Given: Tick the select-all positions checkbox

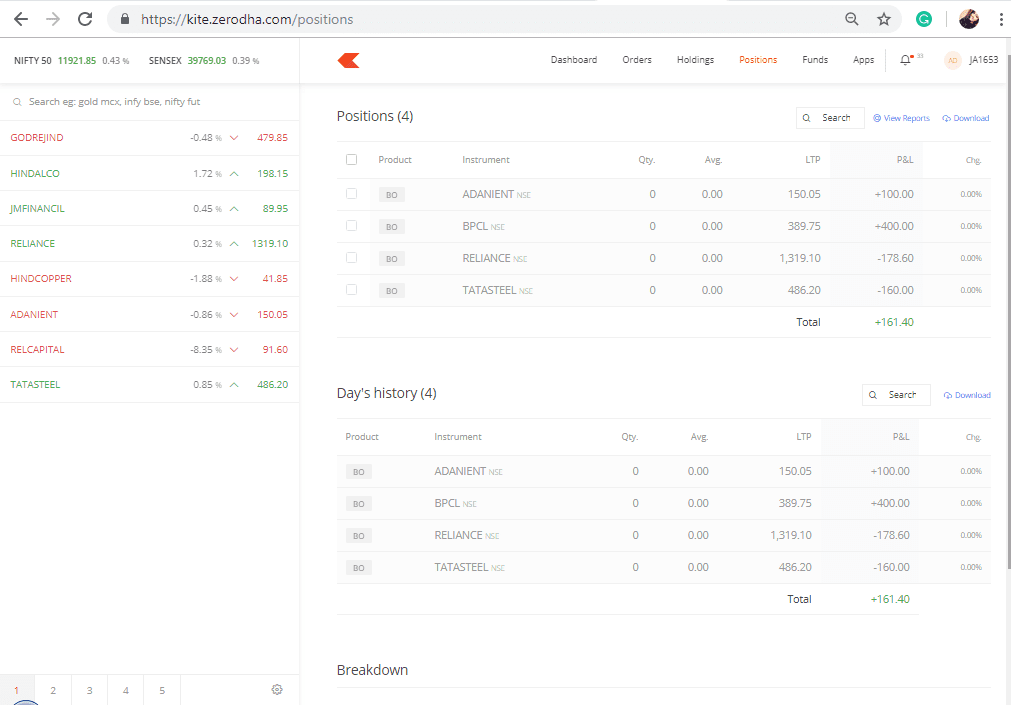Looking at the screenshot, I should 351,159.
